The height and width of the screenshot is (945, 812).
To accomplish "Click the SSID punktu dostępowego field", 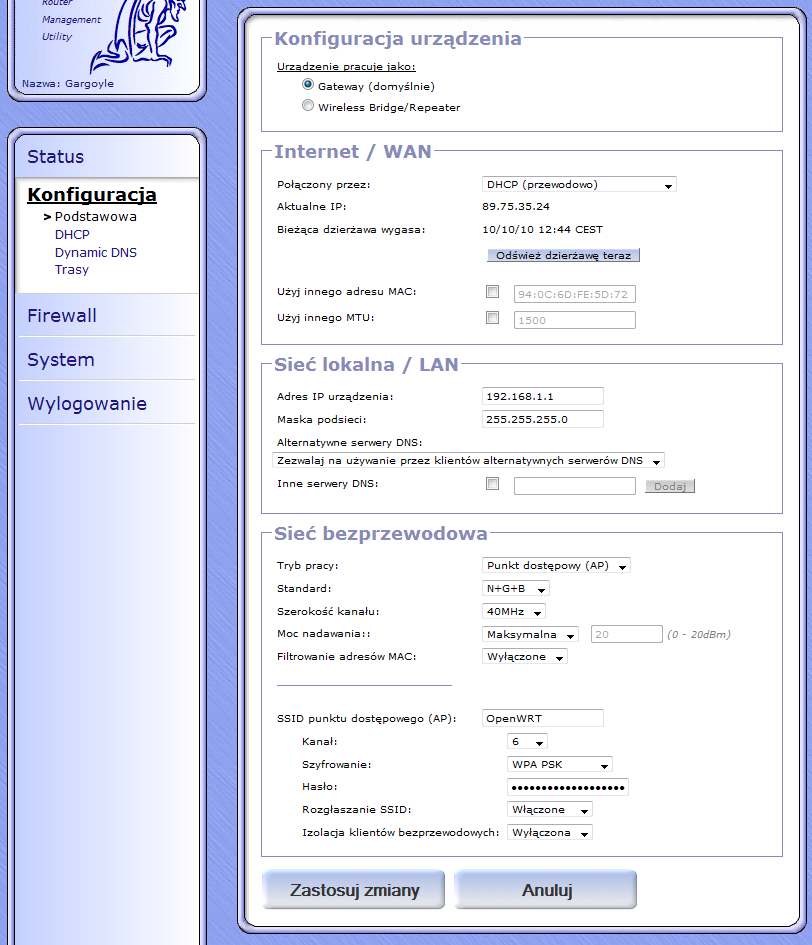I will [x=543, y=718].
